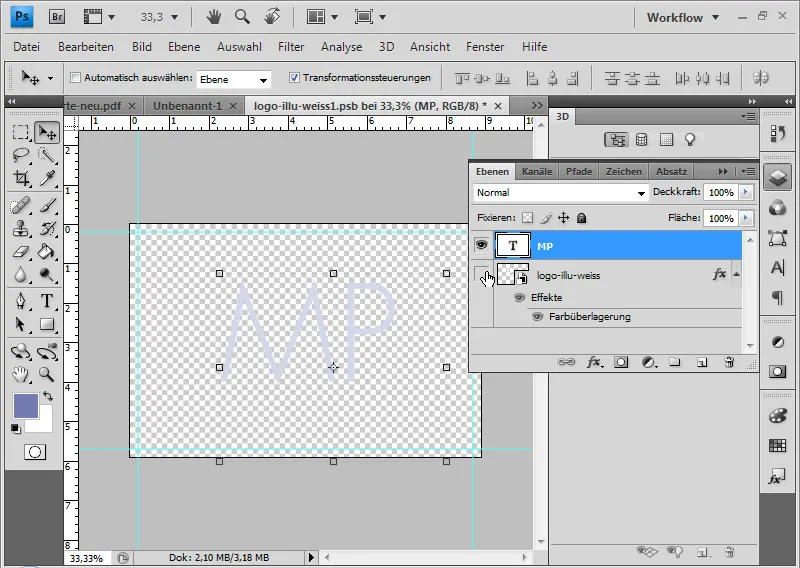The height and width of the screenshot is (568, 800).
Task: Click the Deckkraft 100% input field
Action: point(721,192)
